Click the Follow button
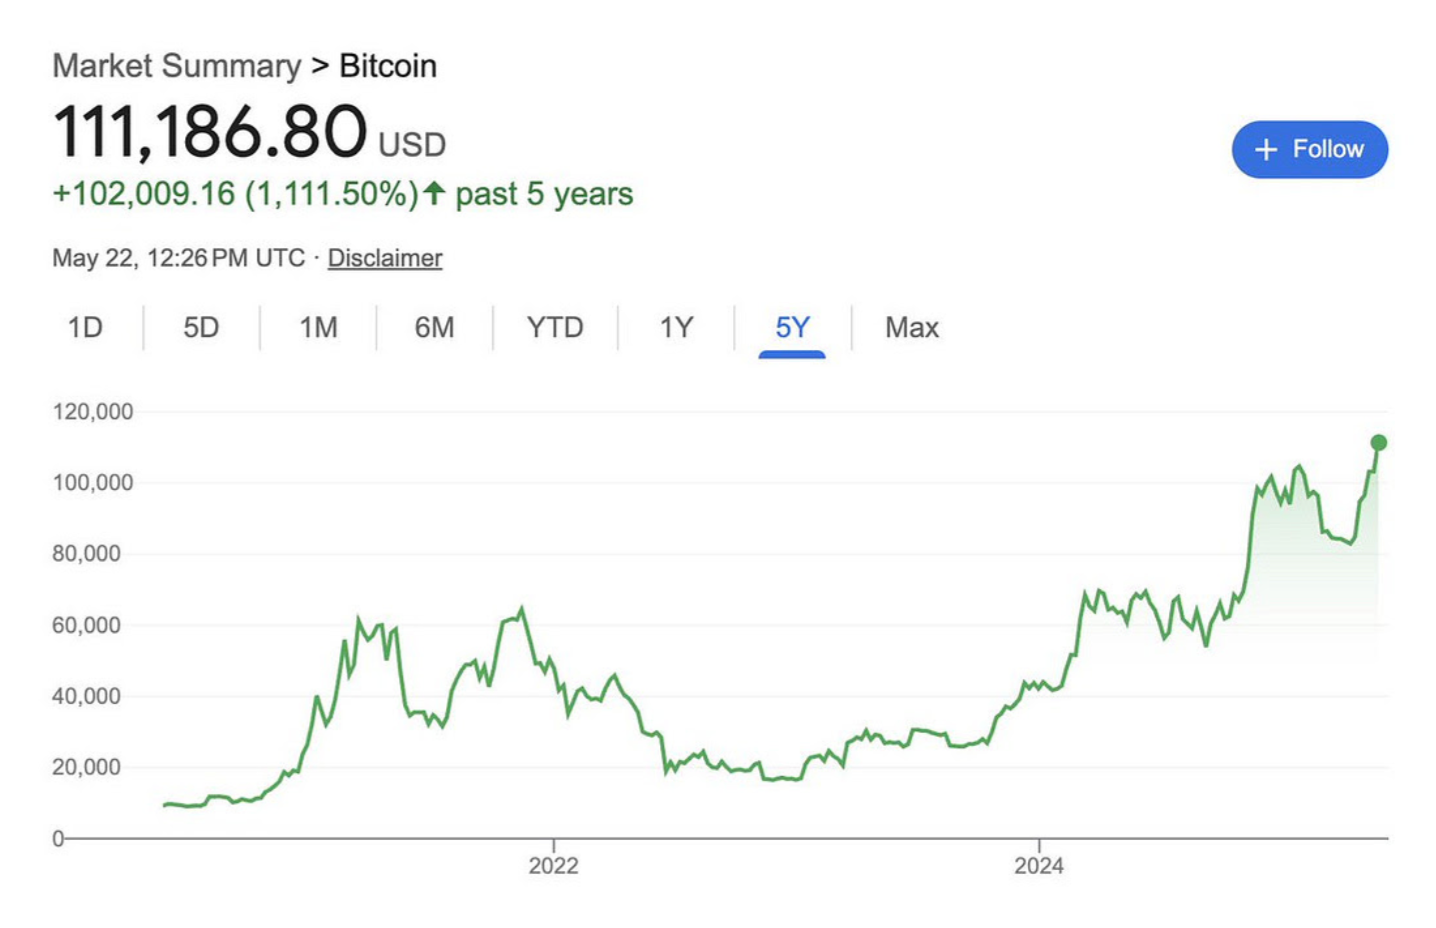 (1309, 150)
